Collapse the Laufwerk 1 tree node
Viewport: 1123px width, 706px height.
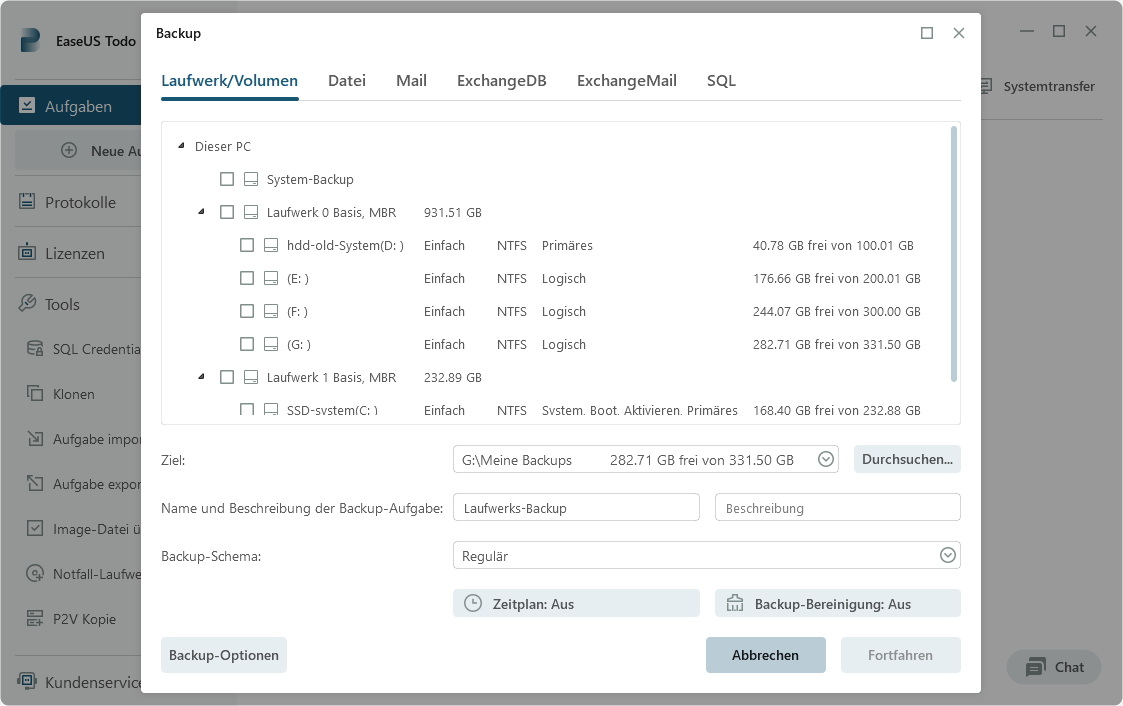pos(201,376)
